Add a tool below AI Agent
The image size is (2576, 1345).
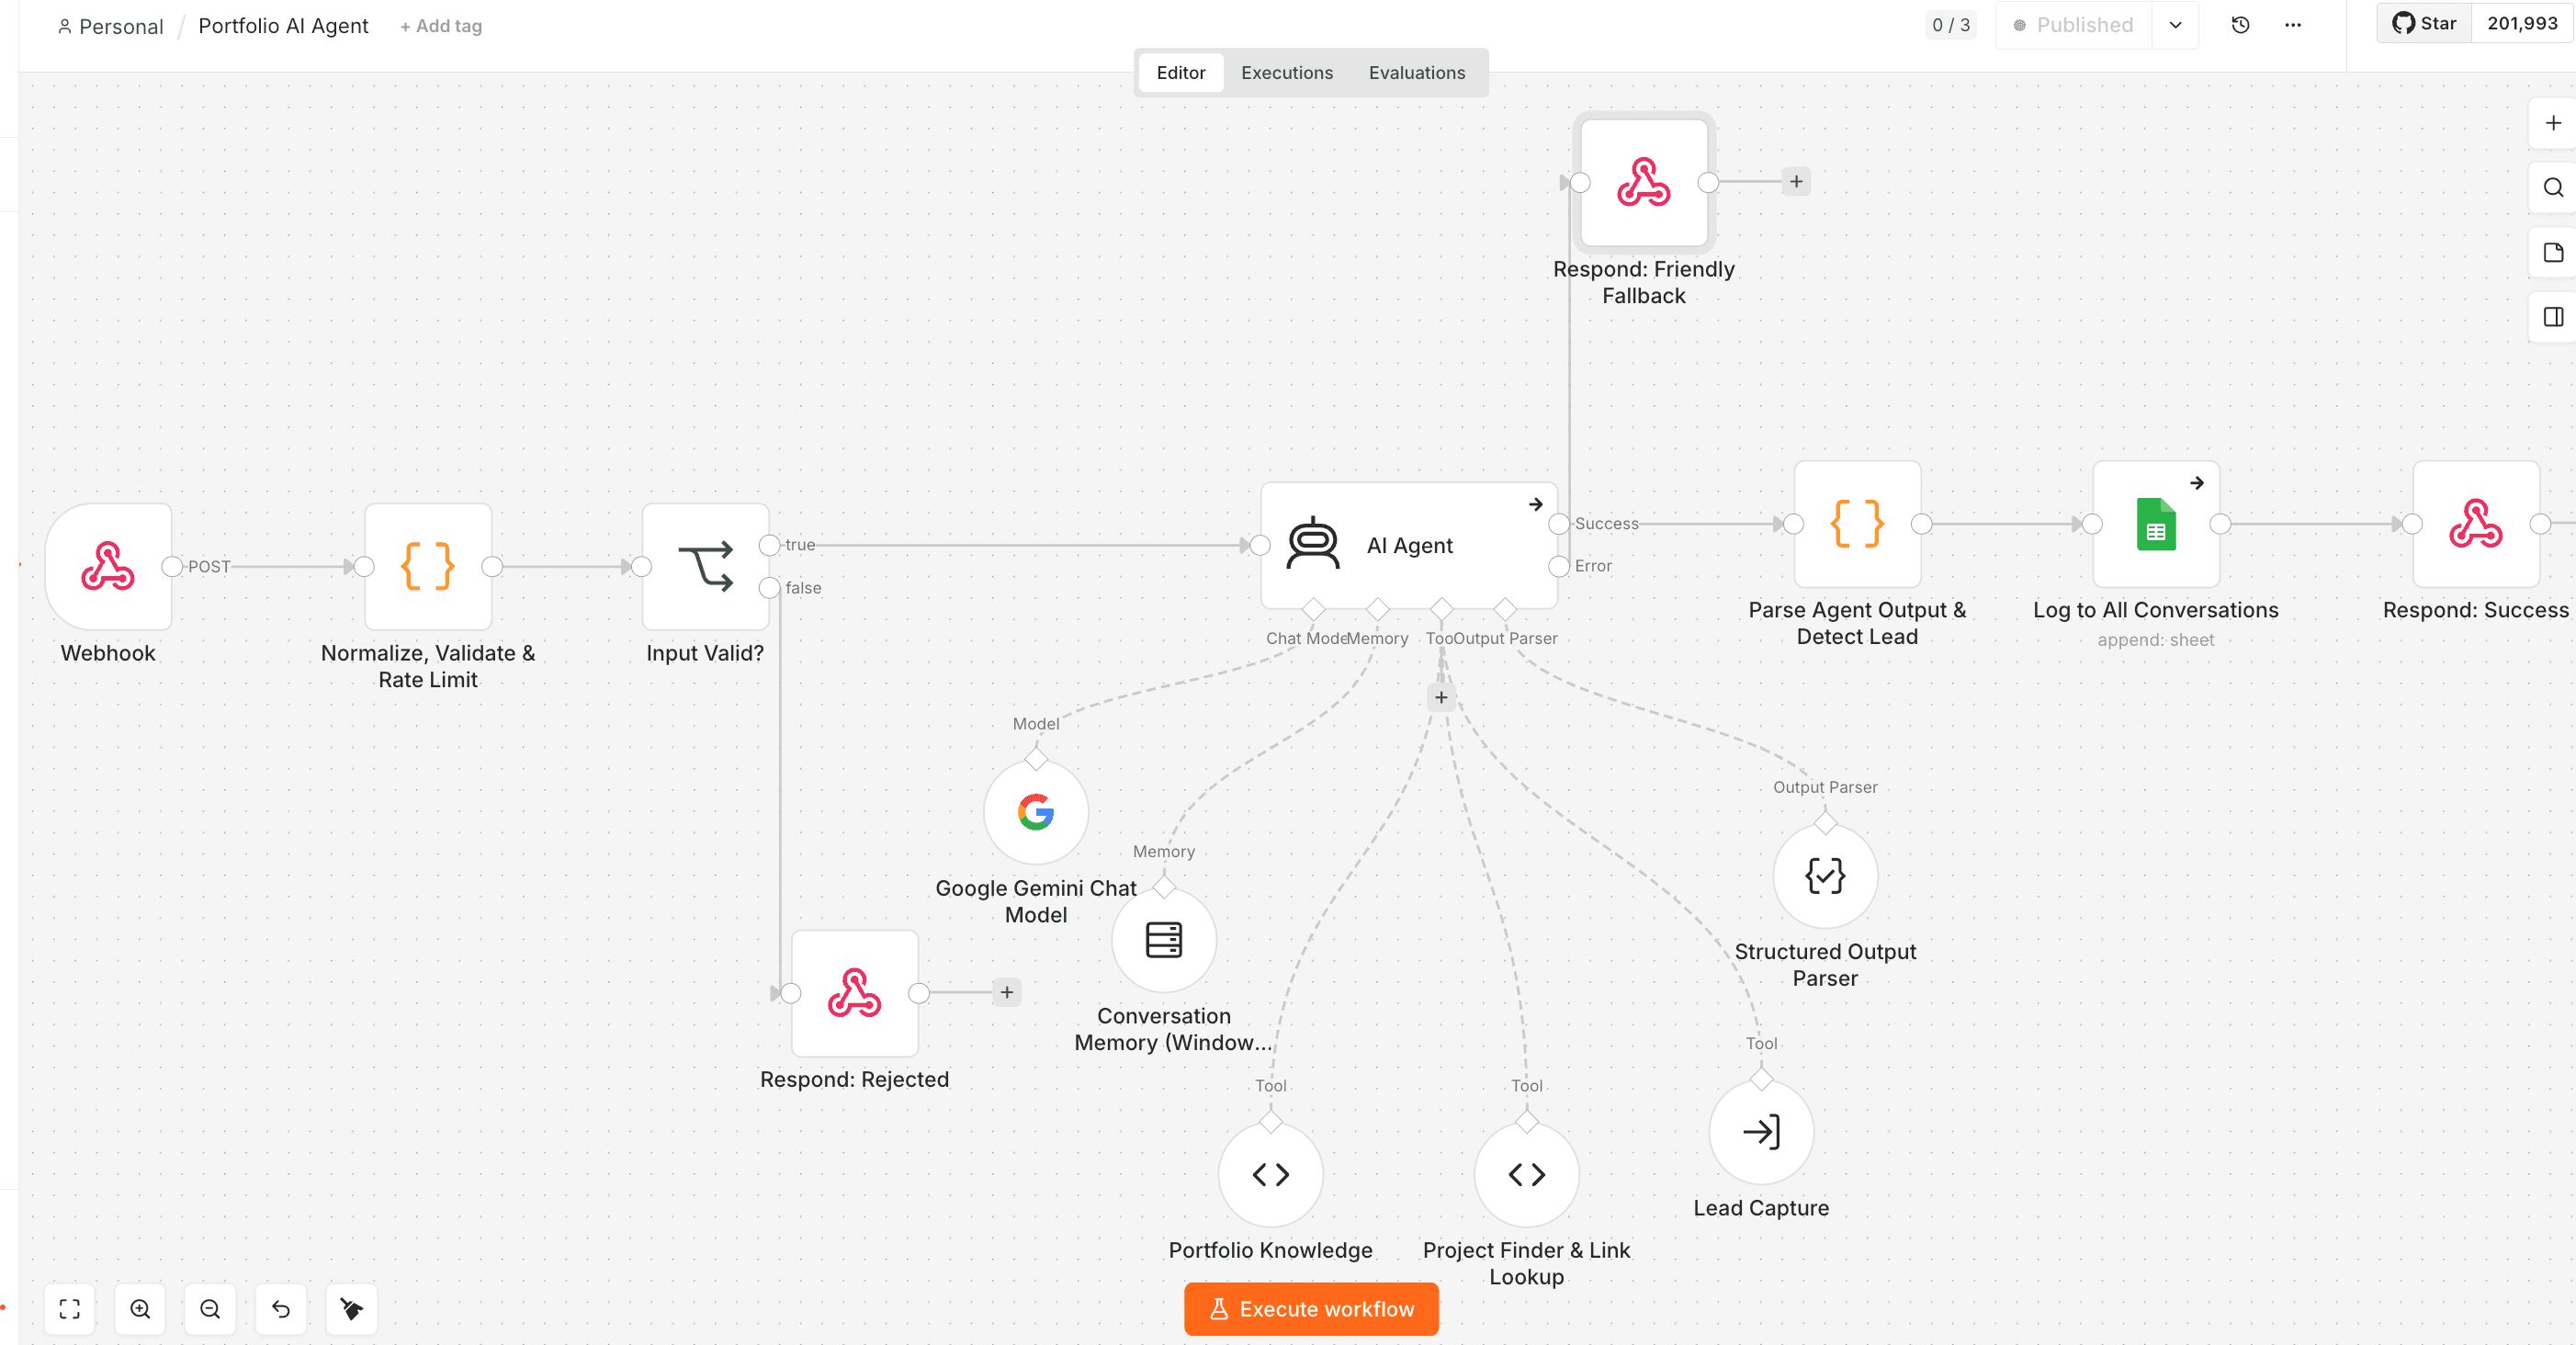pyautogui.click(x=1441, y=697)
